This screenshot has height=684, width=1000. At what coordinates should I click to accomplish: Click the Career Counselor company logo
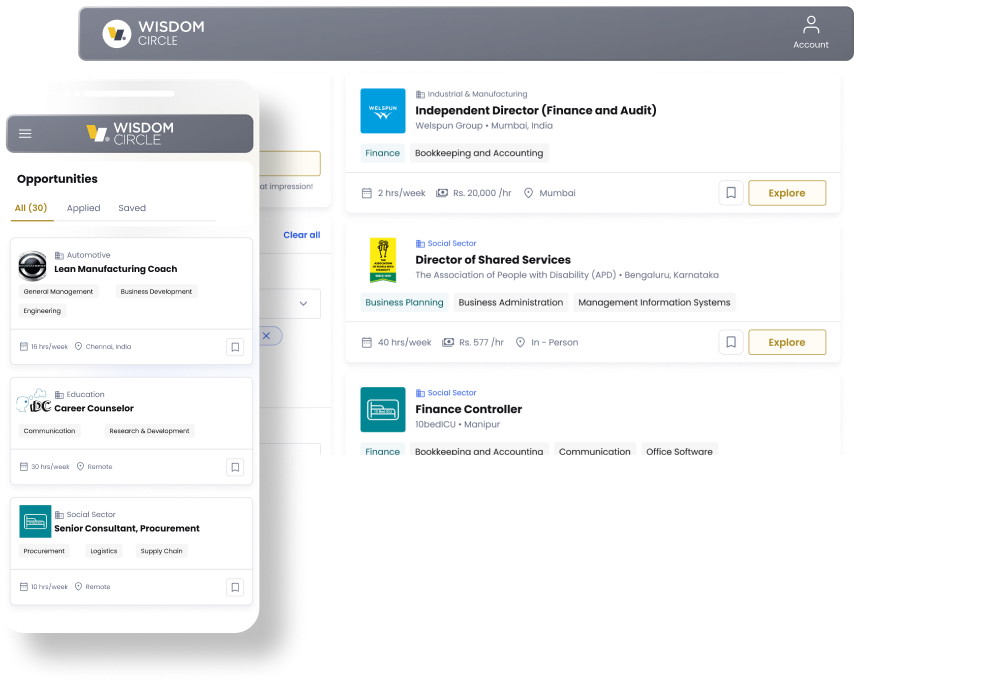(x=33, y=402)
